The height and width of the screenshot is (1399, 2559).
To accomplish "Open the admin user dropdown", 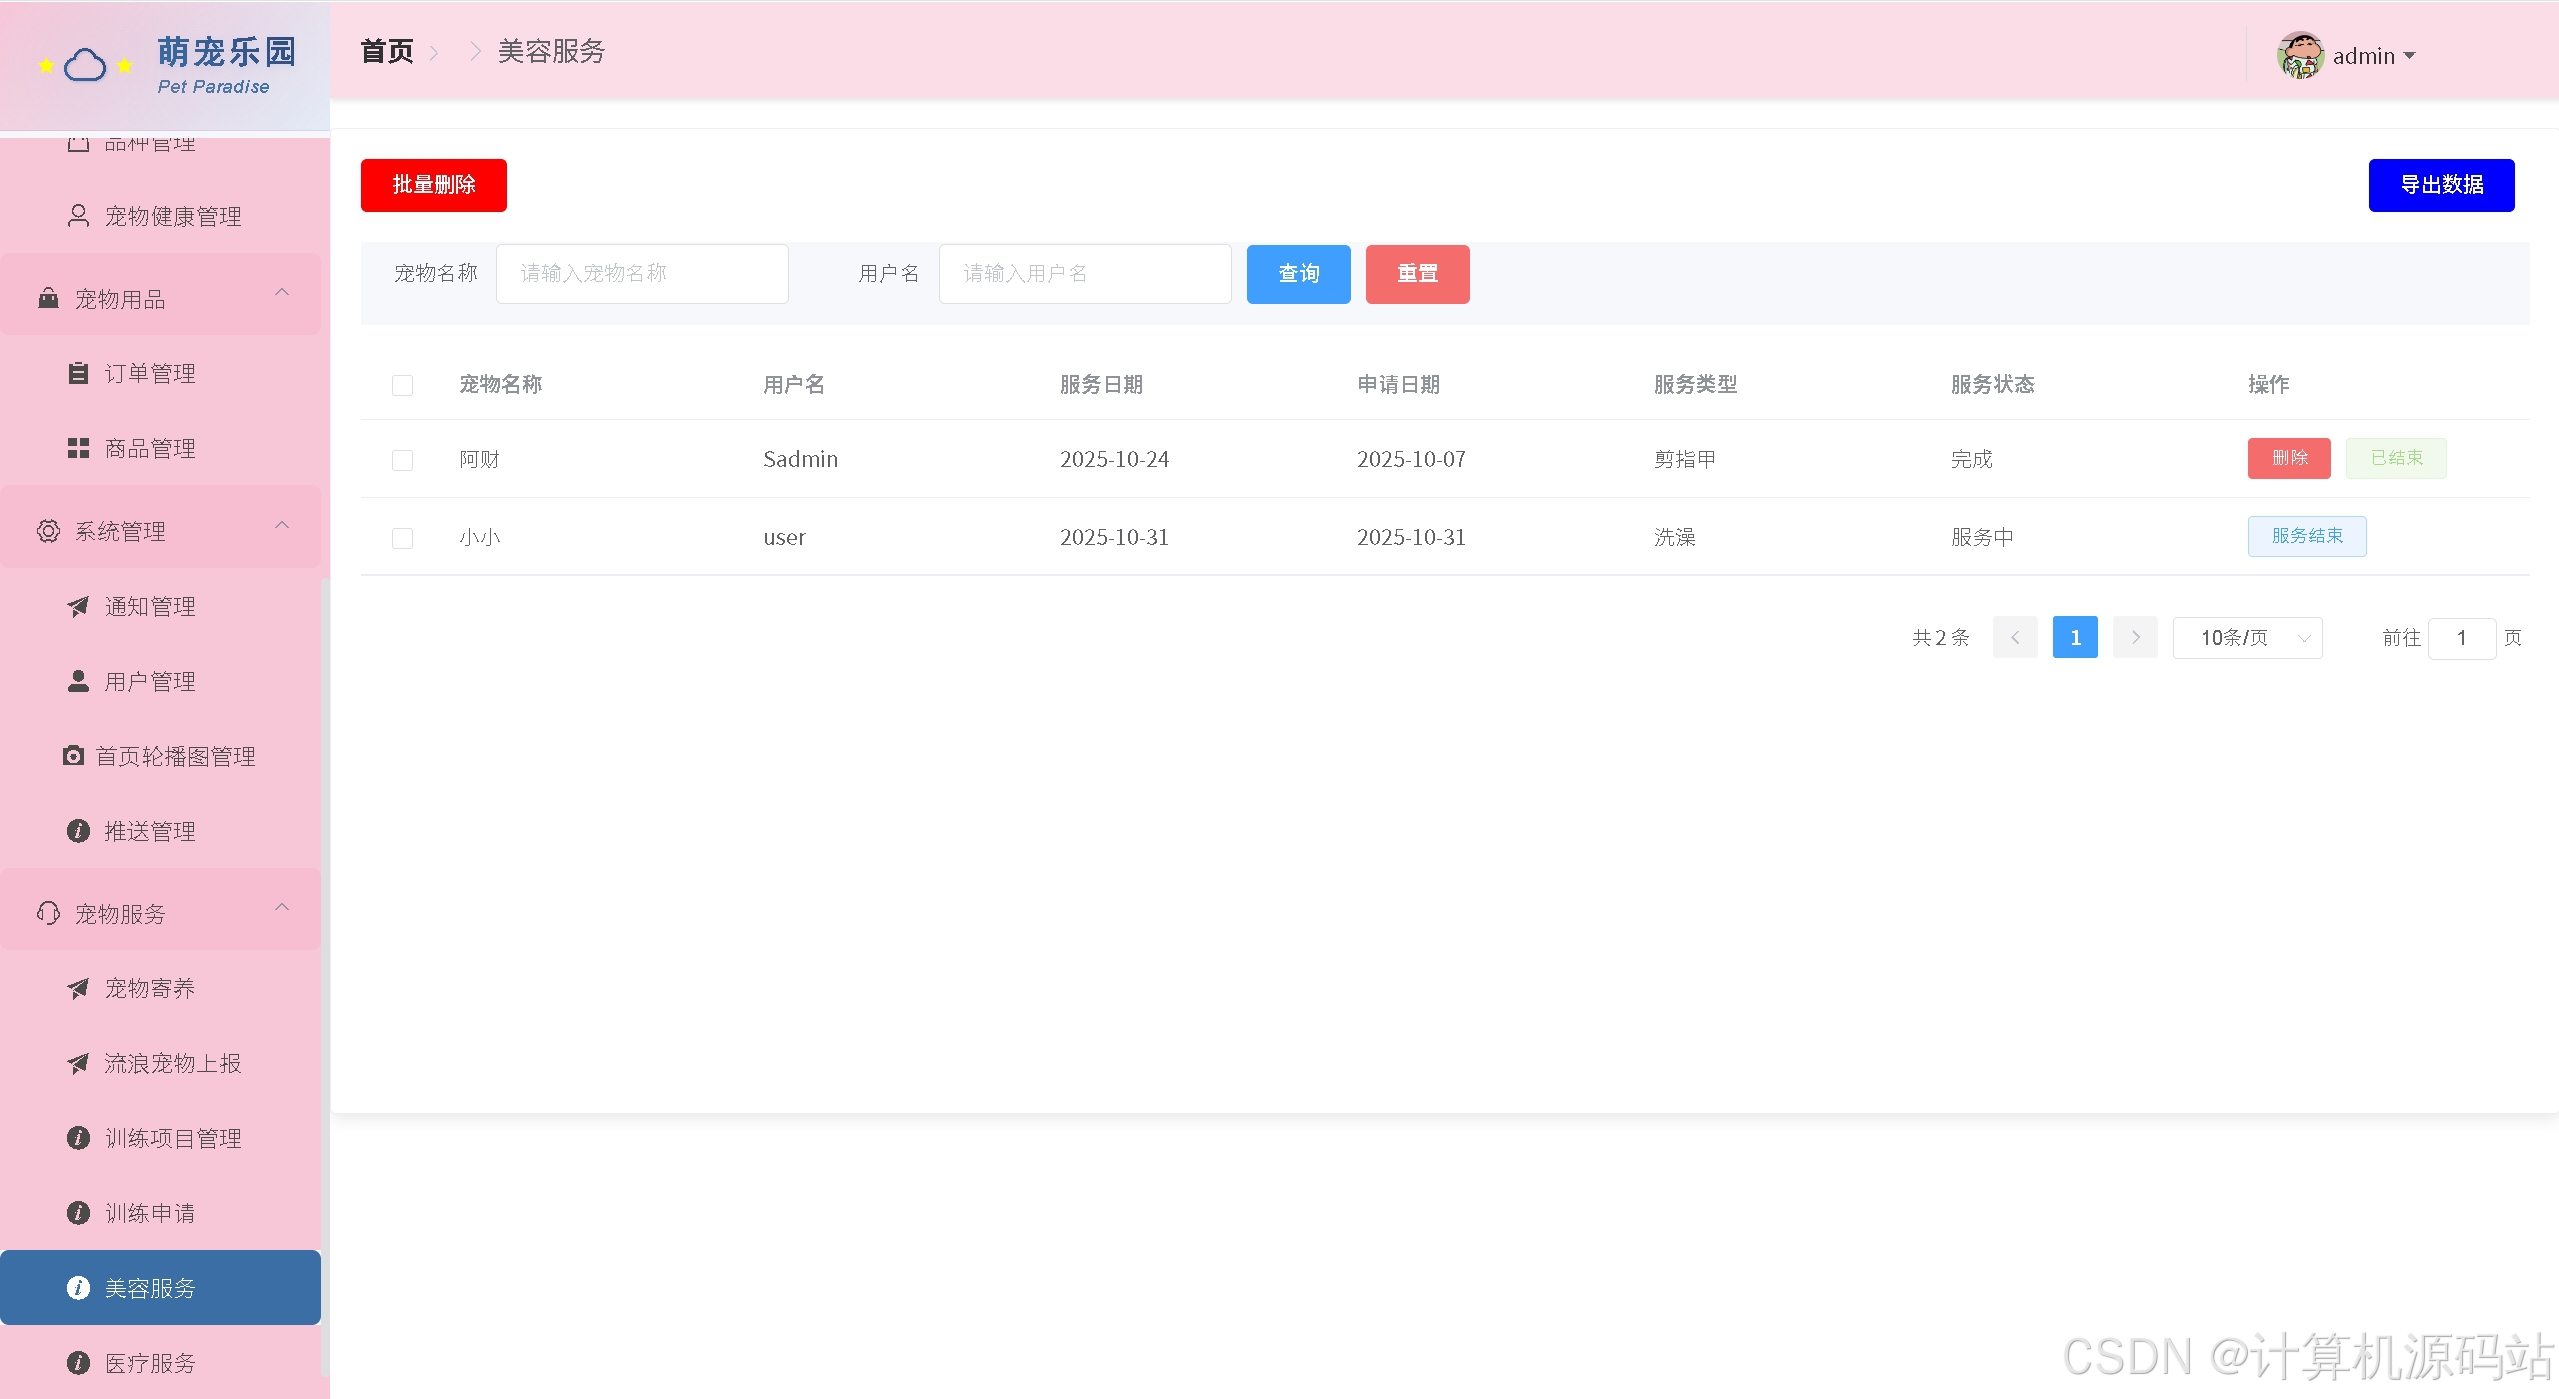I will tap(2373, 56).
